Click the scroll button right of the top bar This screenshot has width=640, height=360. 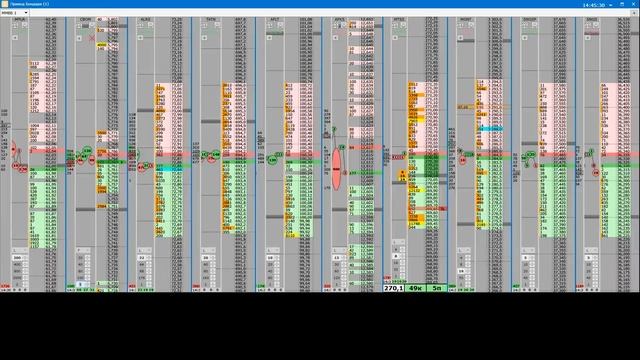[x=634, y=13]
